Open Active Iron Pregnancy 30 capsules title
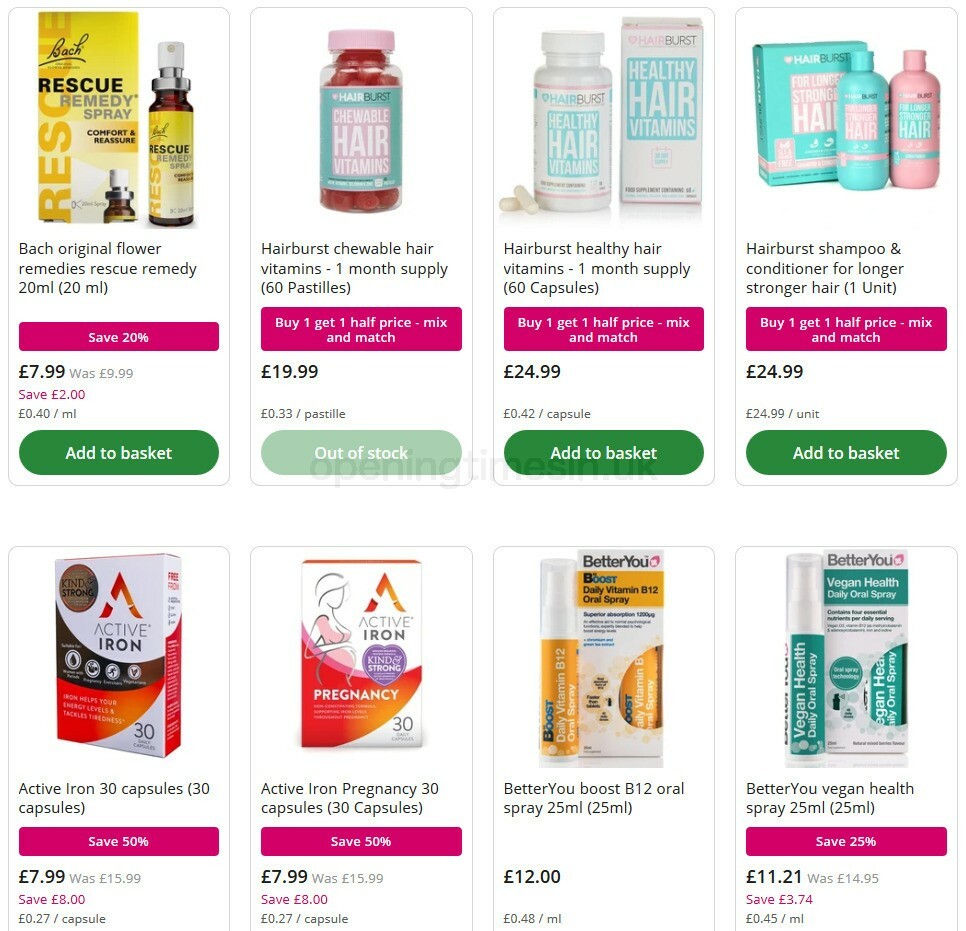This screenshot has width=966, height=931. pos(350,798)
